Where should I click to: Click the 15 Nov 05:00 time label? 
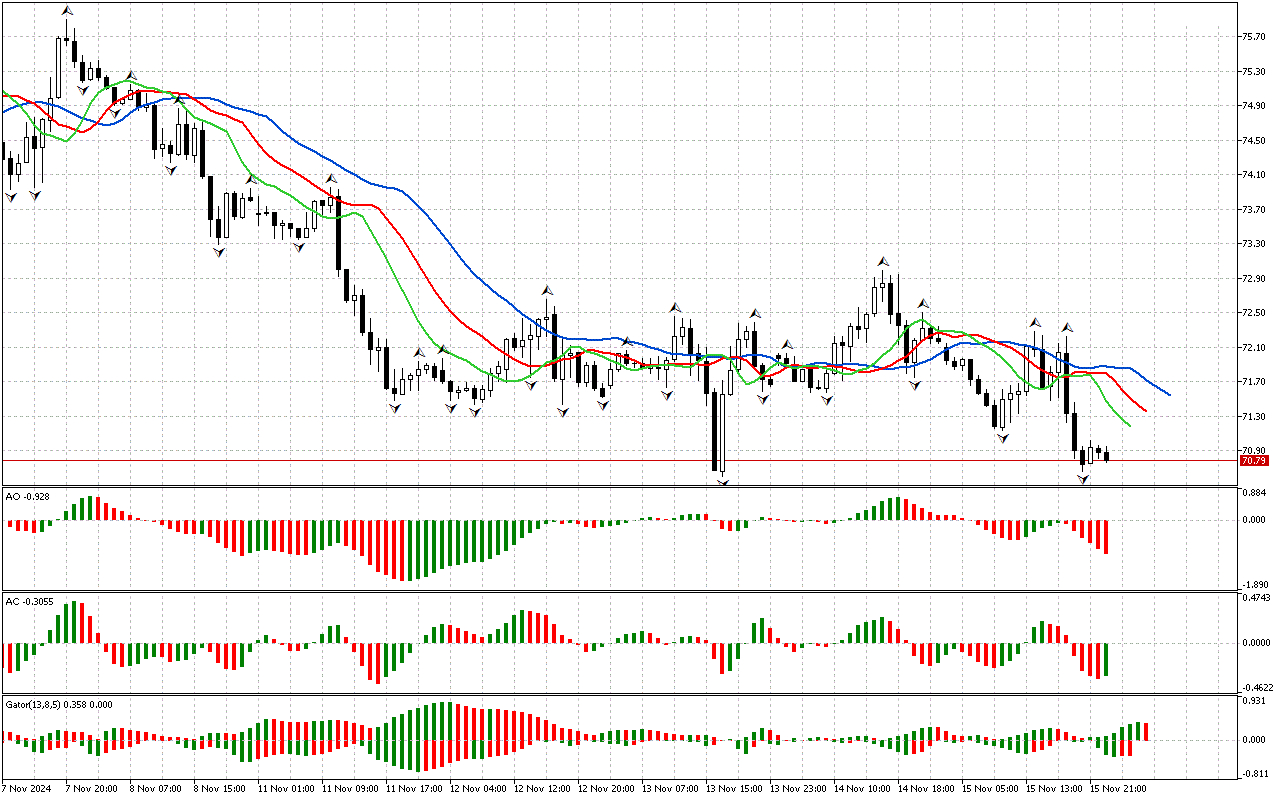[992, 788]
